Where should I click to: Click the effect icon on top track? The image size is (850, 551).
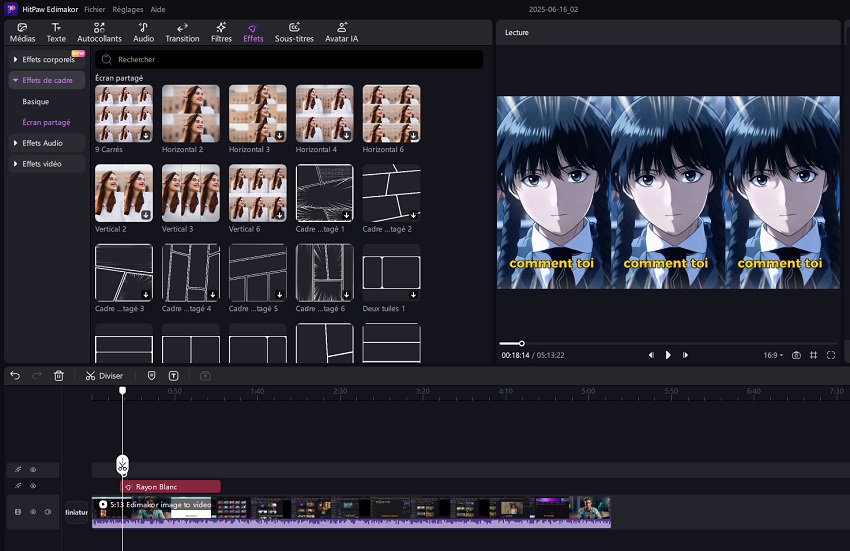tap(18, 470)
